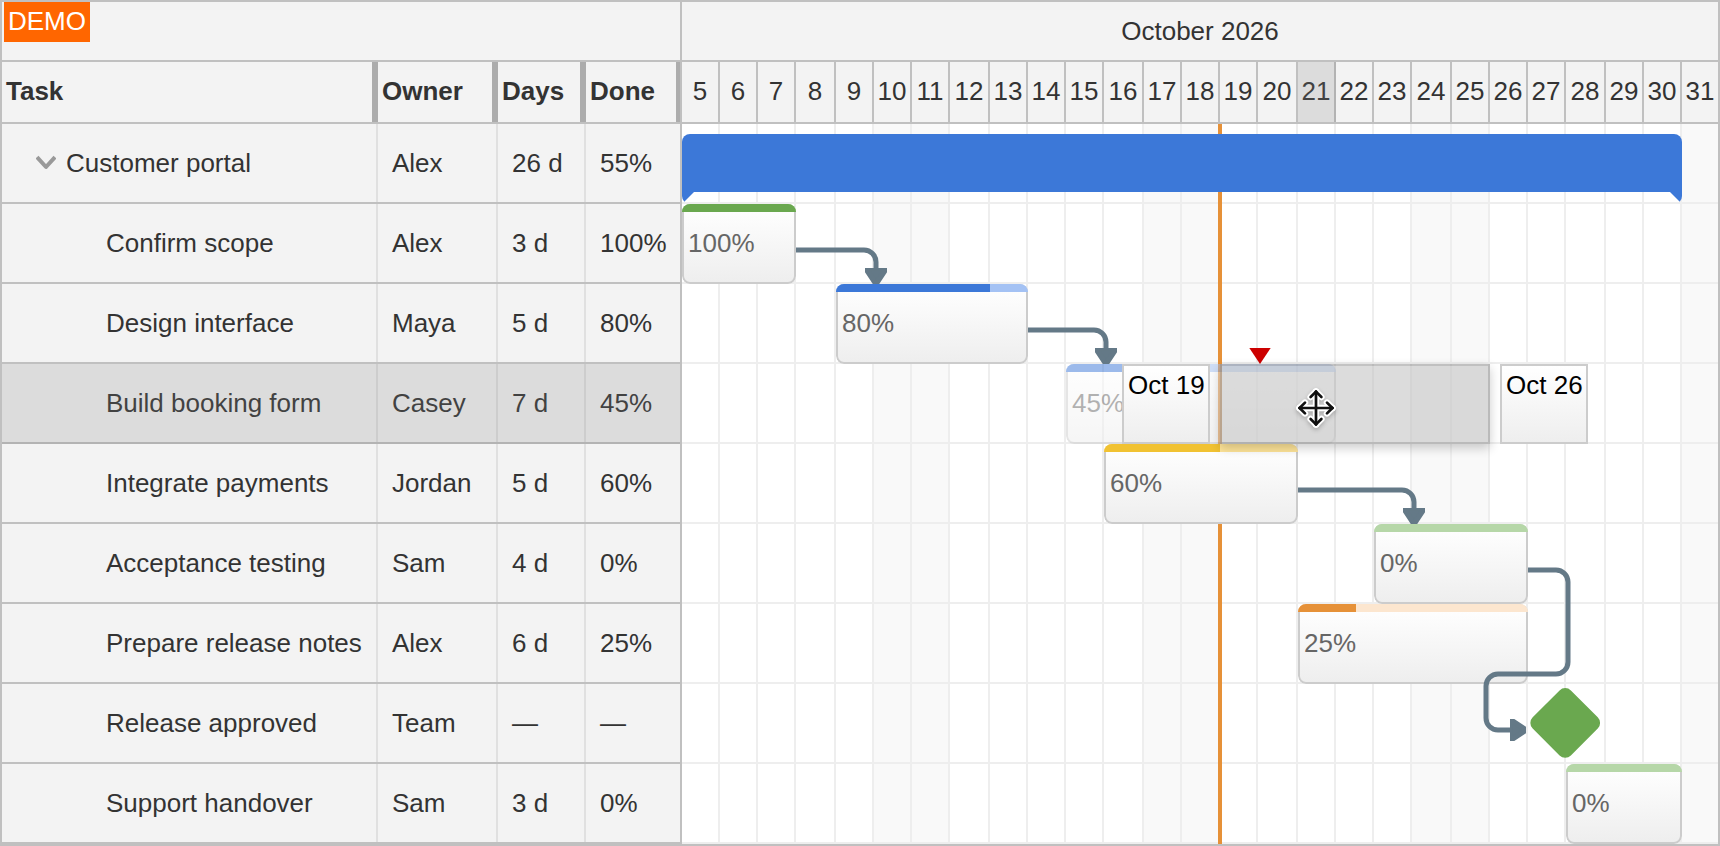Image resolution: width=1720 pixels, height=846 pixels.
Task: Click owner cell 'Maya'
Action: tap(436, 323)
